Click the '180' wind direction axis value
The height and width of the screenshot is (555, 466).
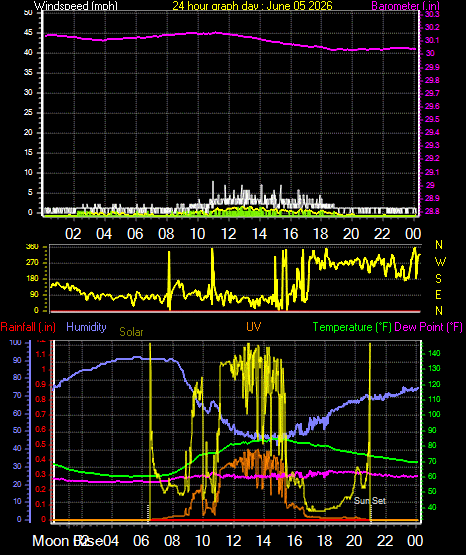coord(32,279)
